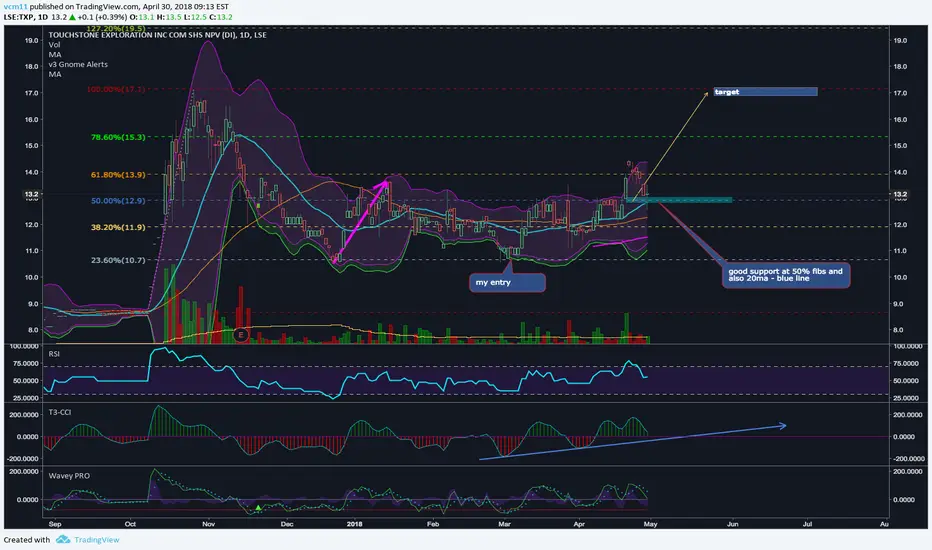Click the green up-arrow next to +0.1 change
The width and height of the screenshot is (932, 550).
pos(71,17)
